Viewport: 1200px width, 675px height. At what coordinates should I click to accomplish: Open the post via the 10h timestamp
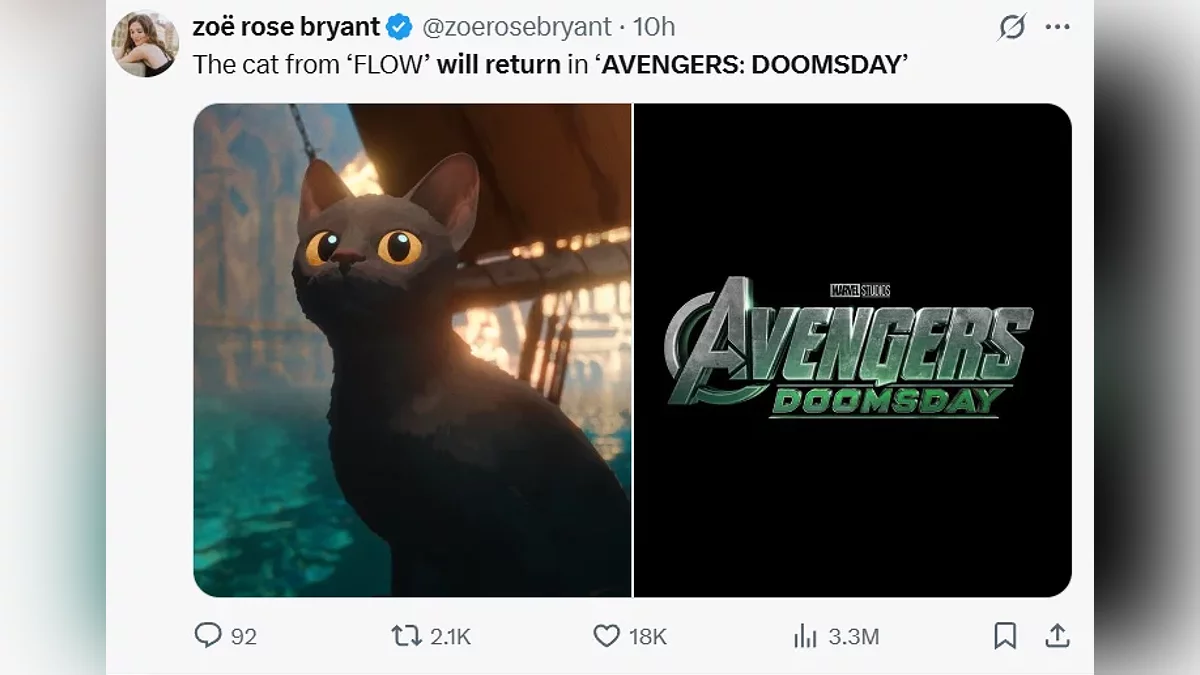pos(654,27)
